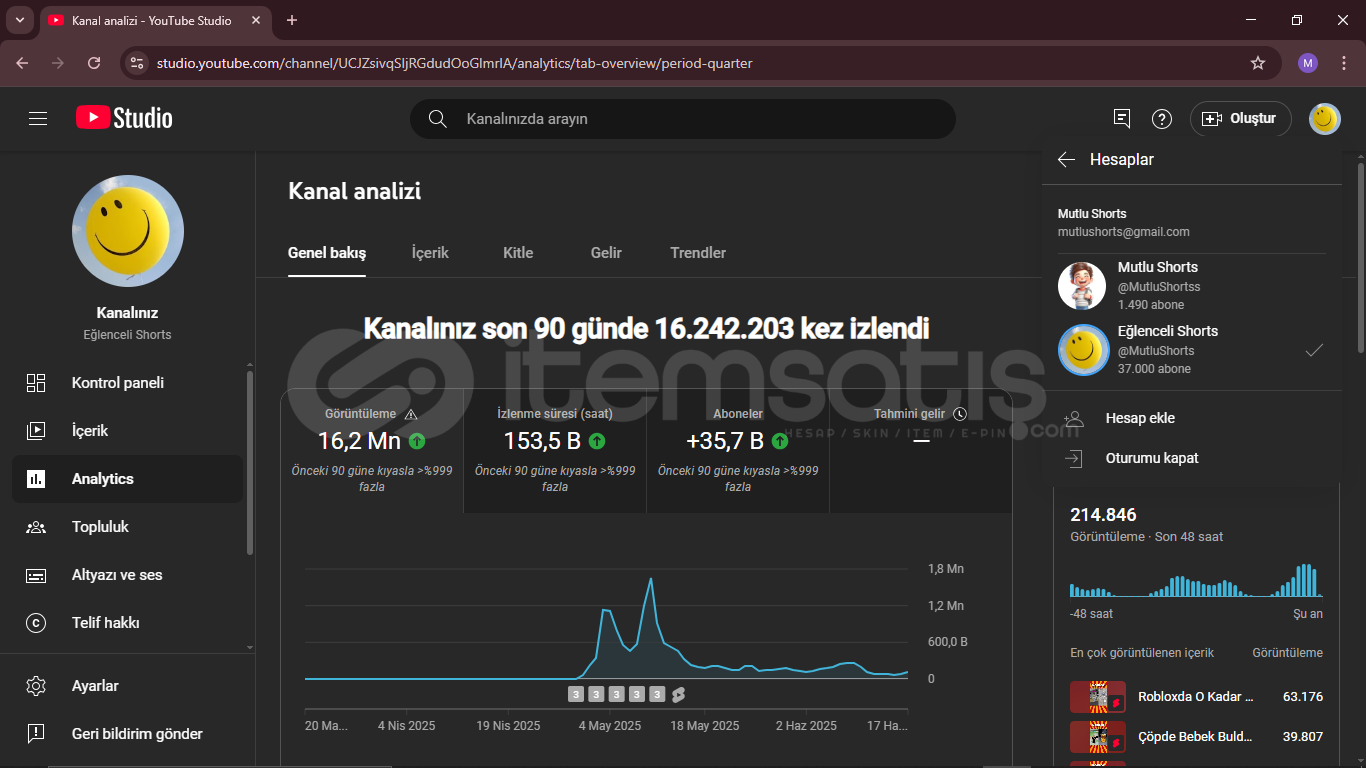Click the realtime 48-hour bar chart
Viewport: 1366px width, 768px height.
(x=1196, y=580)
